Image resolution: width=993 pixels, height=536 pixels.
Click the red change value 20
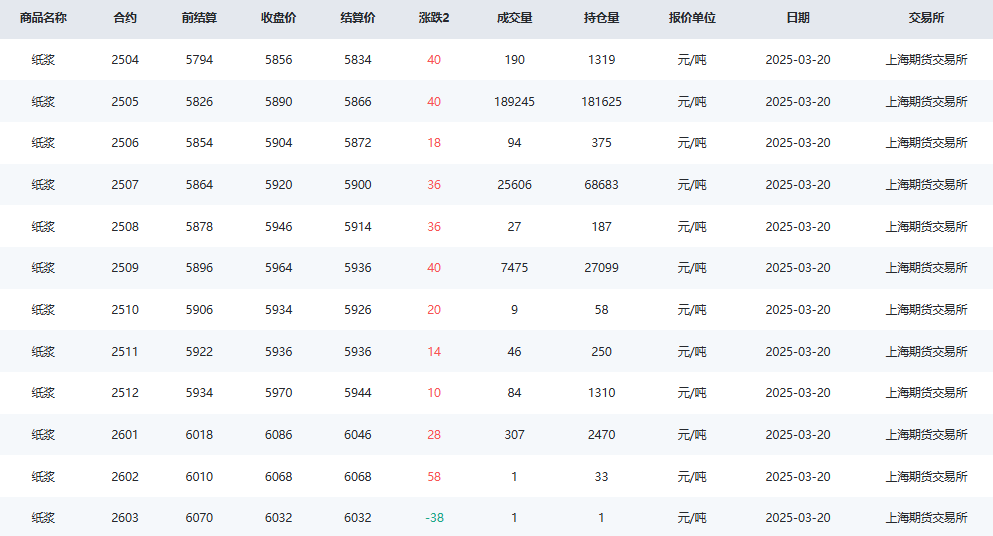point(434,309)
